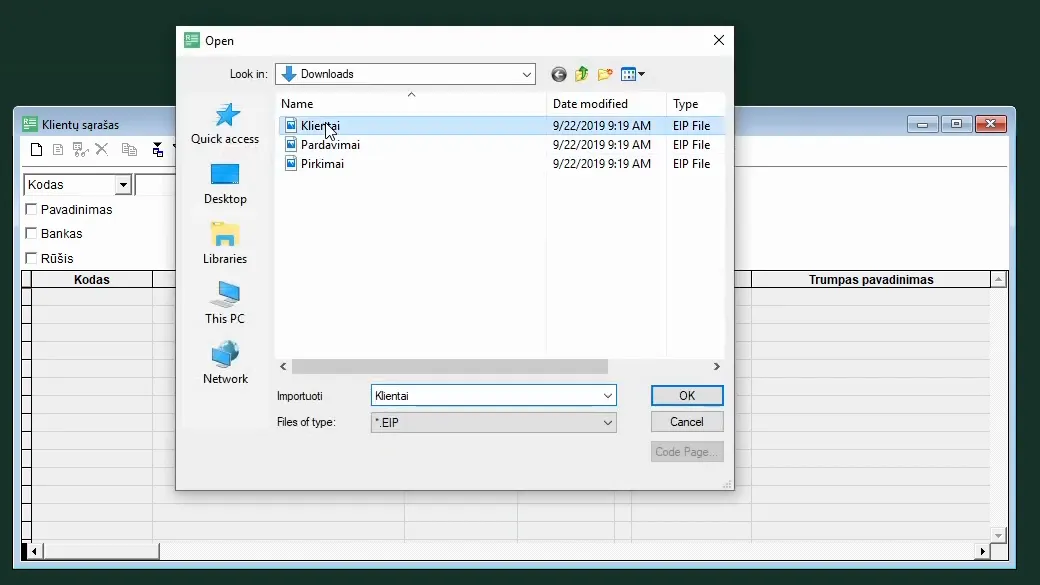Click the delete X icon in Klientų sąrašas toolbar
The width and height of the screenshot is (1040, 585).
[101, 149]
